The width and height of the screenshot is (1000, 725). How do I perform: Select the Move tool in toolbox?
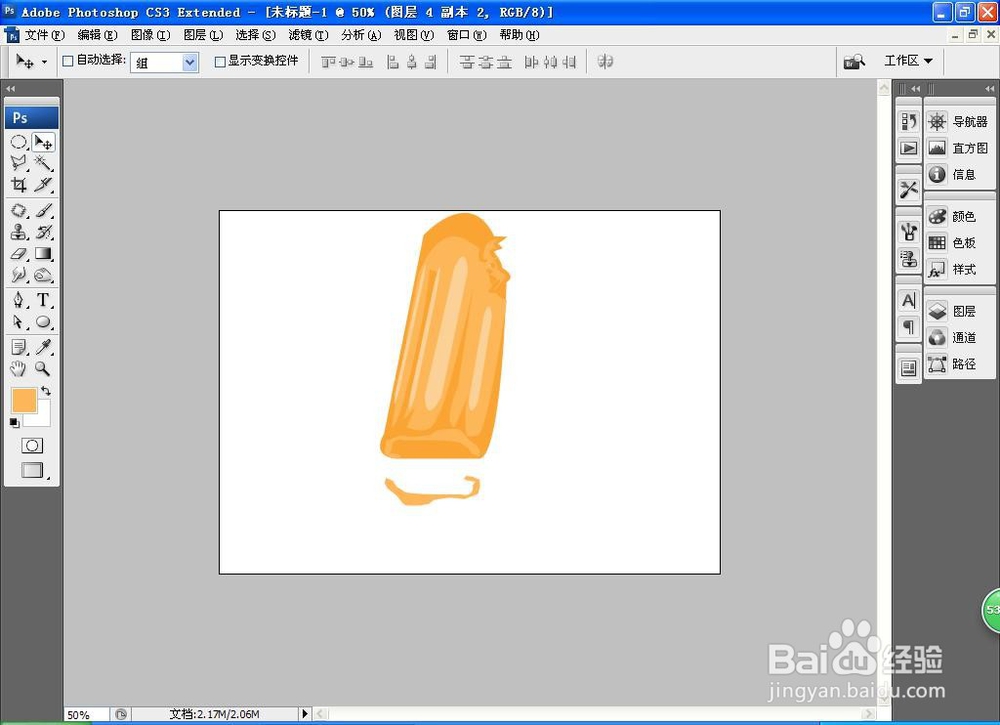coord(43,142)
